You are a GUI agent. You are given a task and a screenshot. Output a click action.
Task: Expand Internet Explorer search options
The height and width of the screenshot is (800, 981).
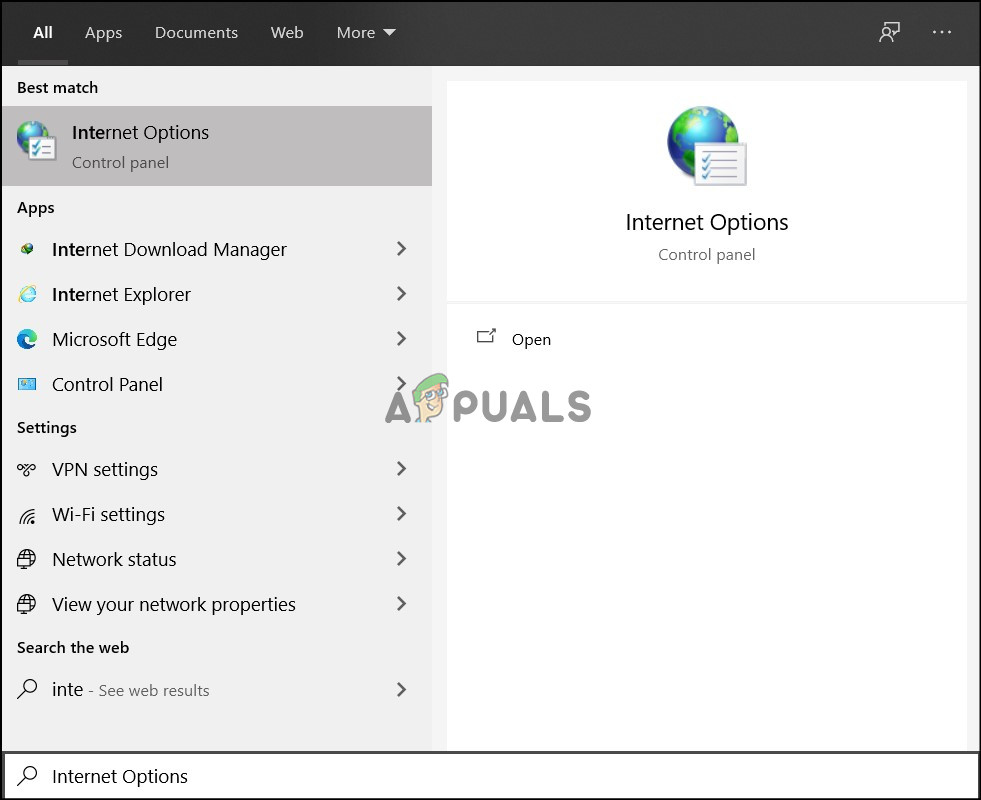pos(401,294)
